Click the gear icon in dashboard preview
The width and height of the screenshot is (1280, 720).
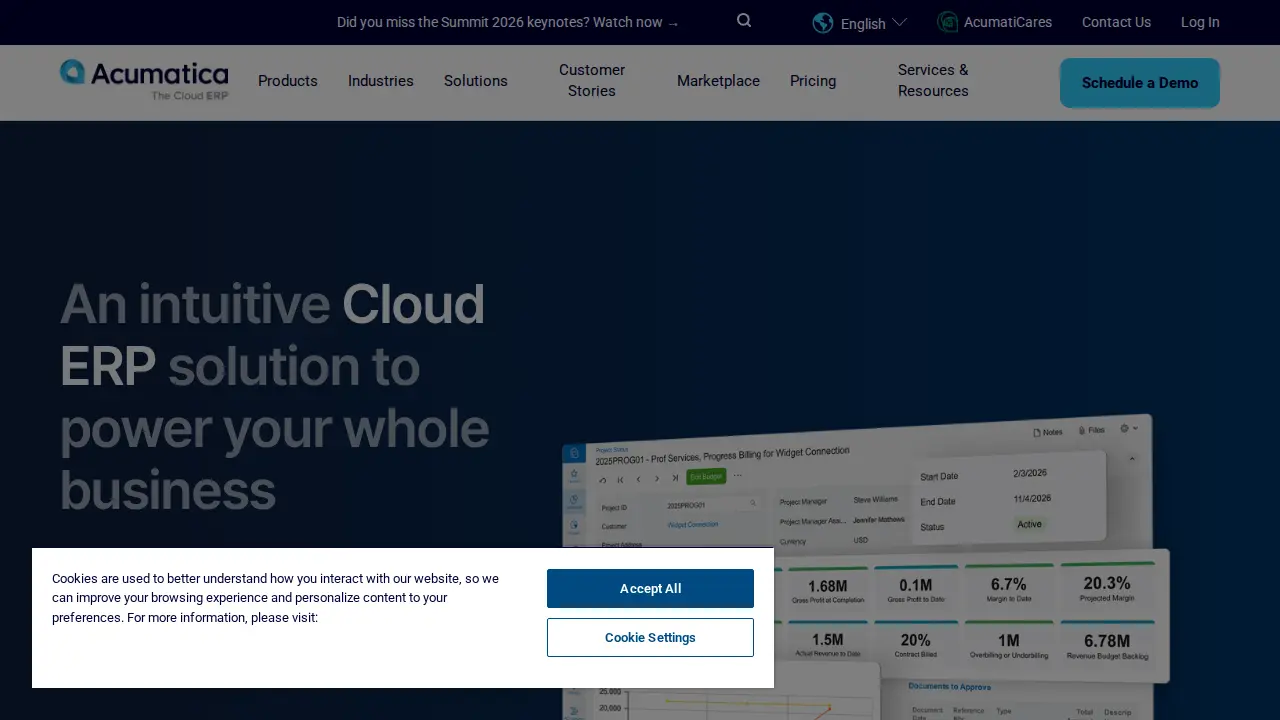pyautogui.click(x=1125, y=428)
